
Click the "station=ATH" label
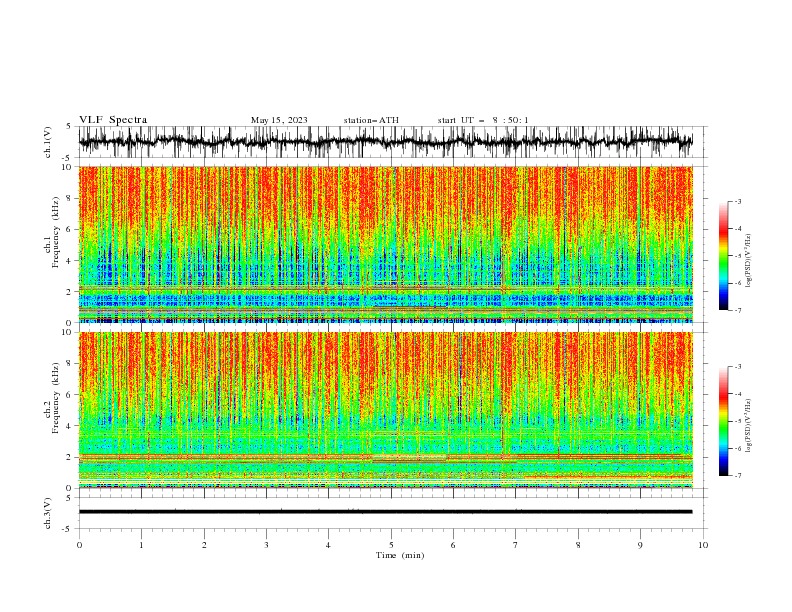[371, 120]
